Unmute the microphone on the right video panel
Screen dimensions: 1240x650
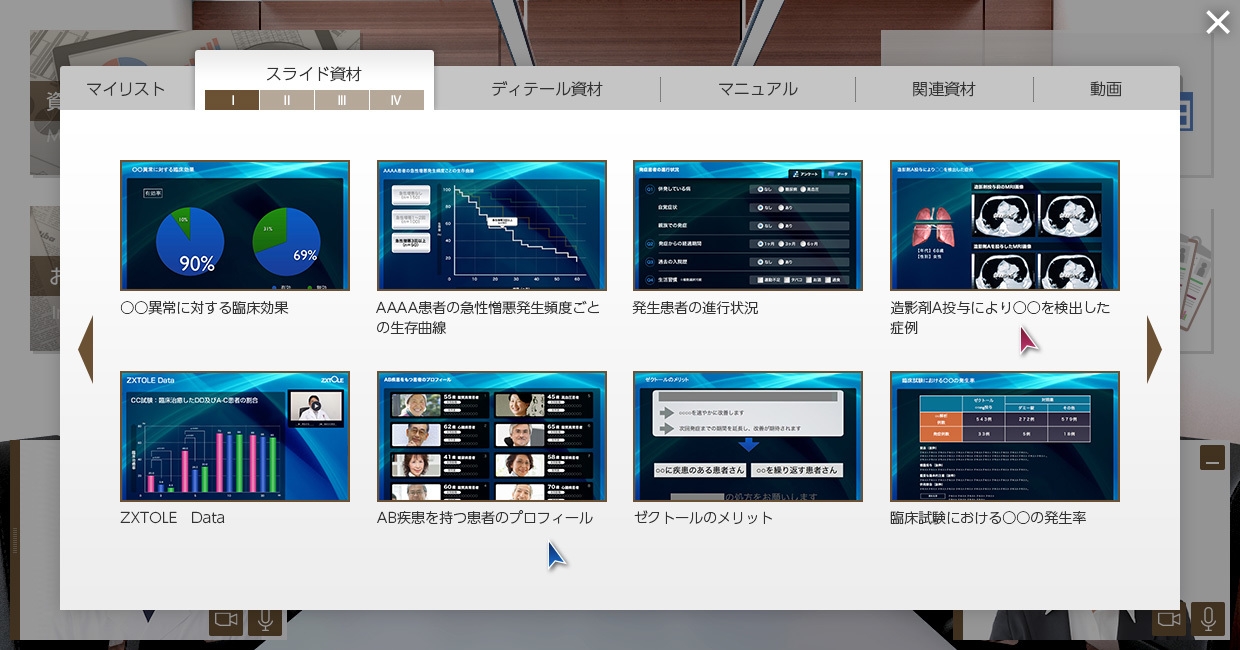(1206, 620)
